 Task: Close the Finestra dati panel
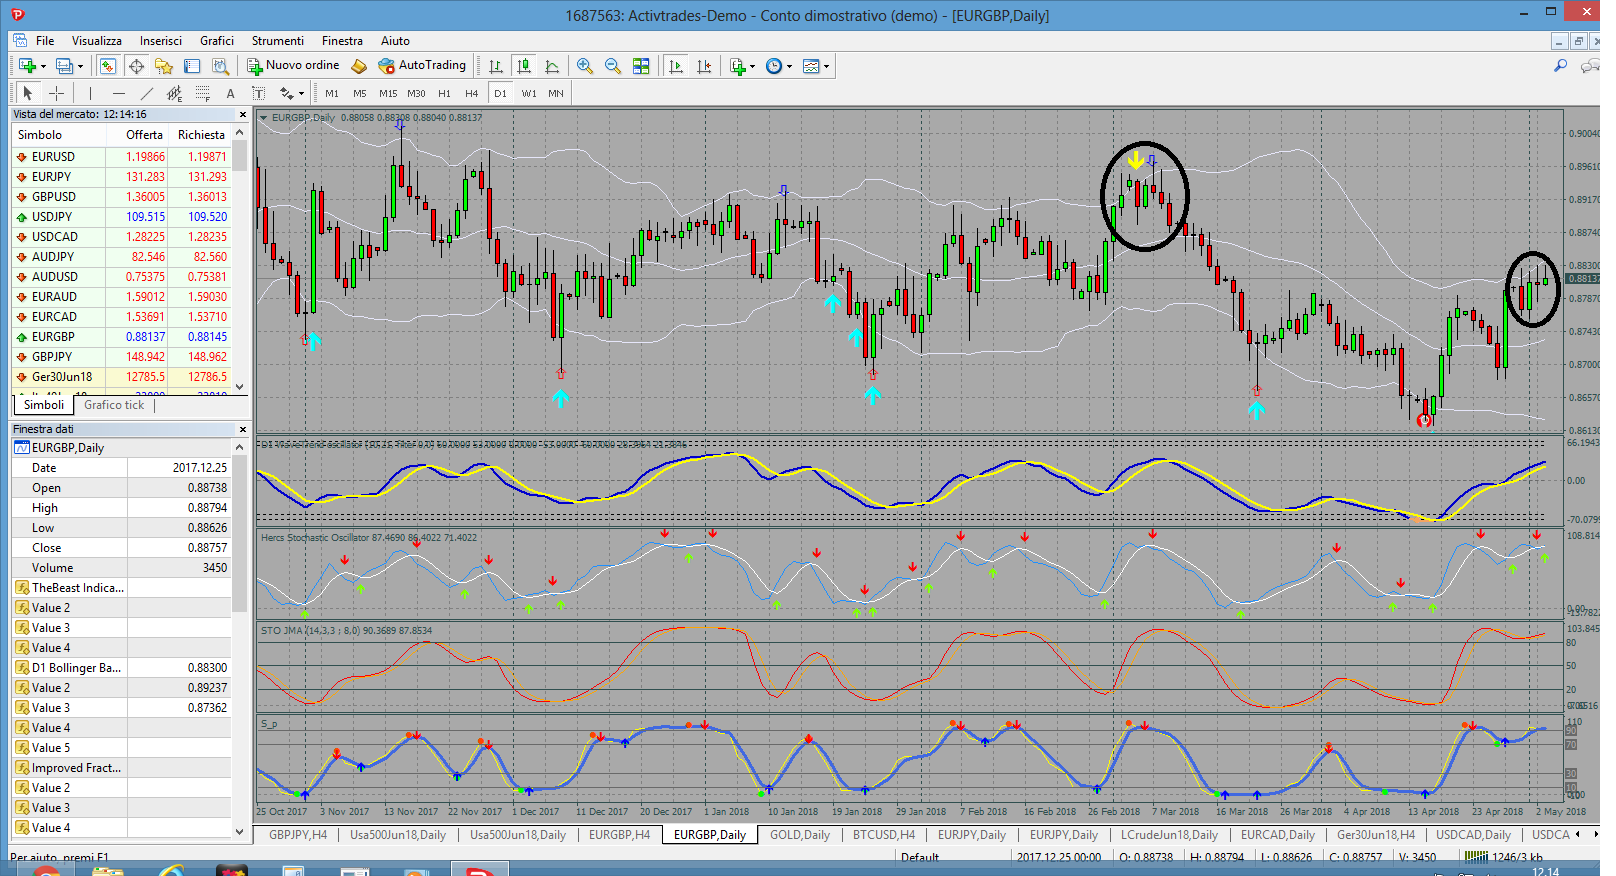242,429
